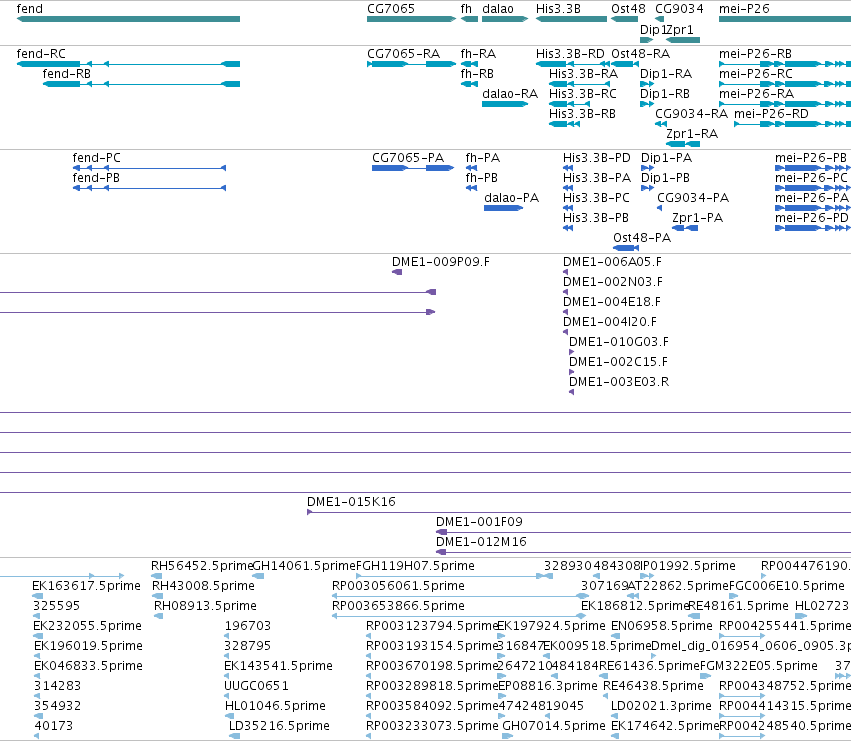Select EST EK143541.5prime label
This screenshot has width=851, height=741.
point(278,666)
